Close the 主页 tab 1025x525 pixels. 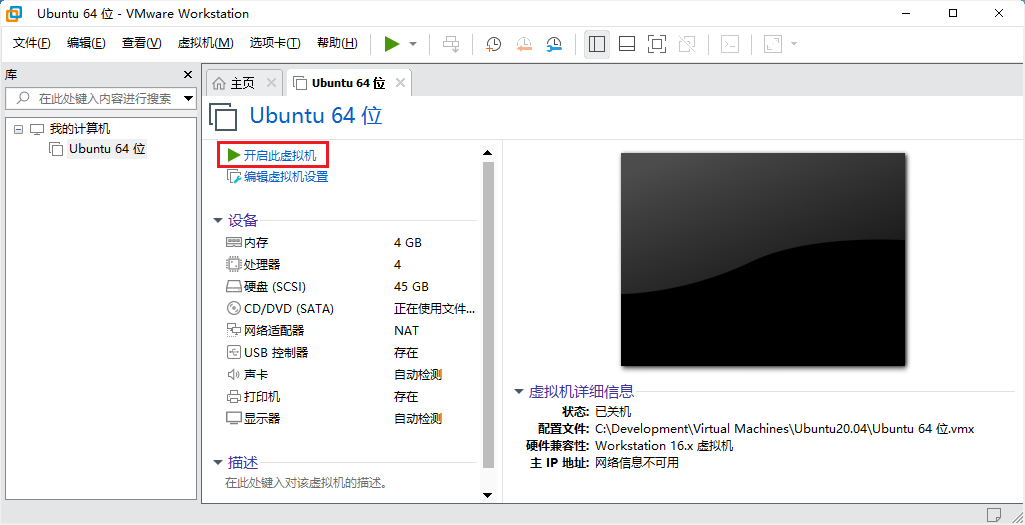point(271,83)
